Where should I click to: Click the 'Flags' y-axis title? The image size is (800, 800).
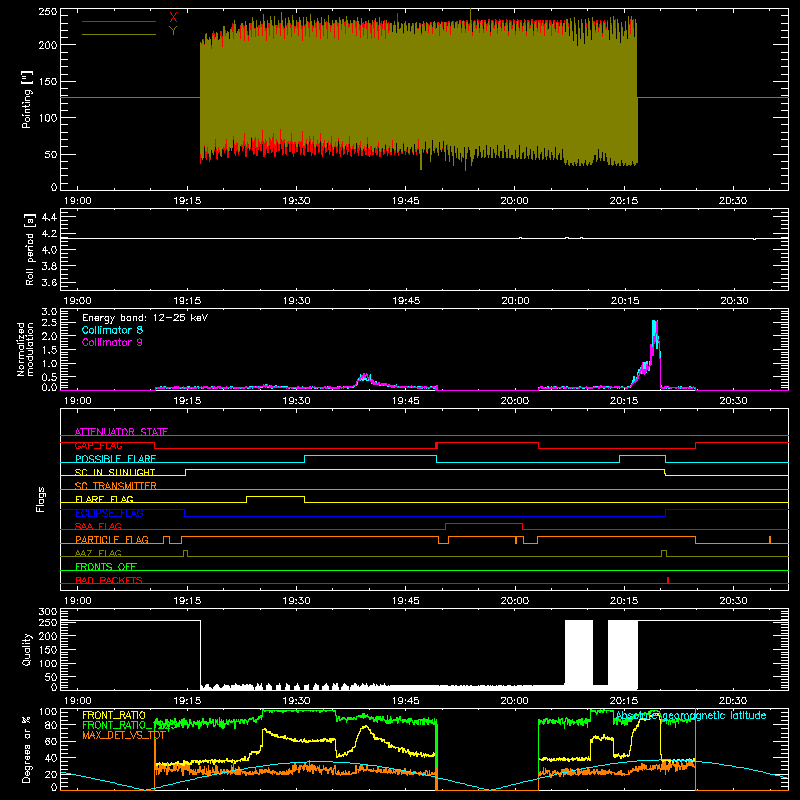40,499
